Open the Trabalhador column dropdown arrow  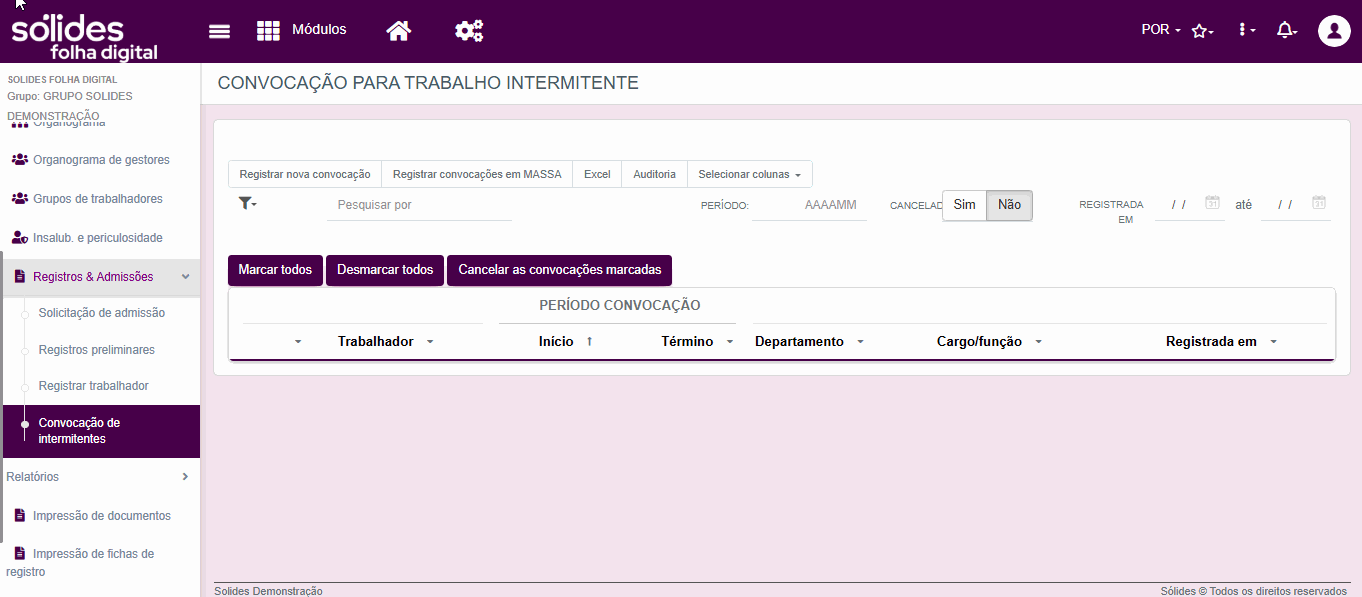[x=430, y=342]
